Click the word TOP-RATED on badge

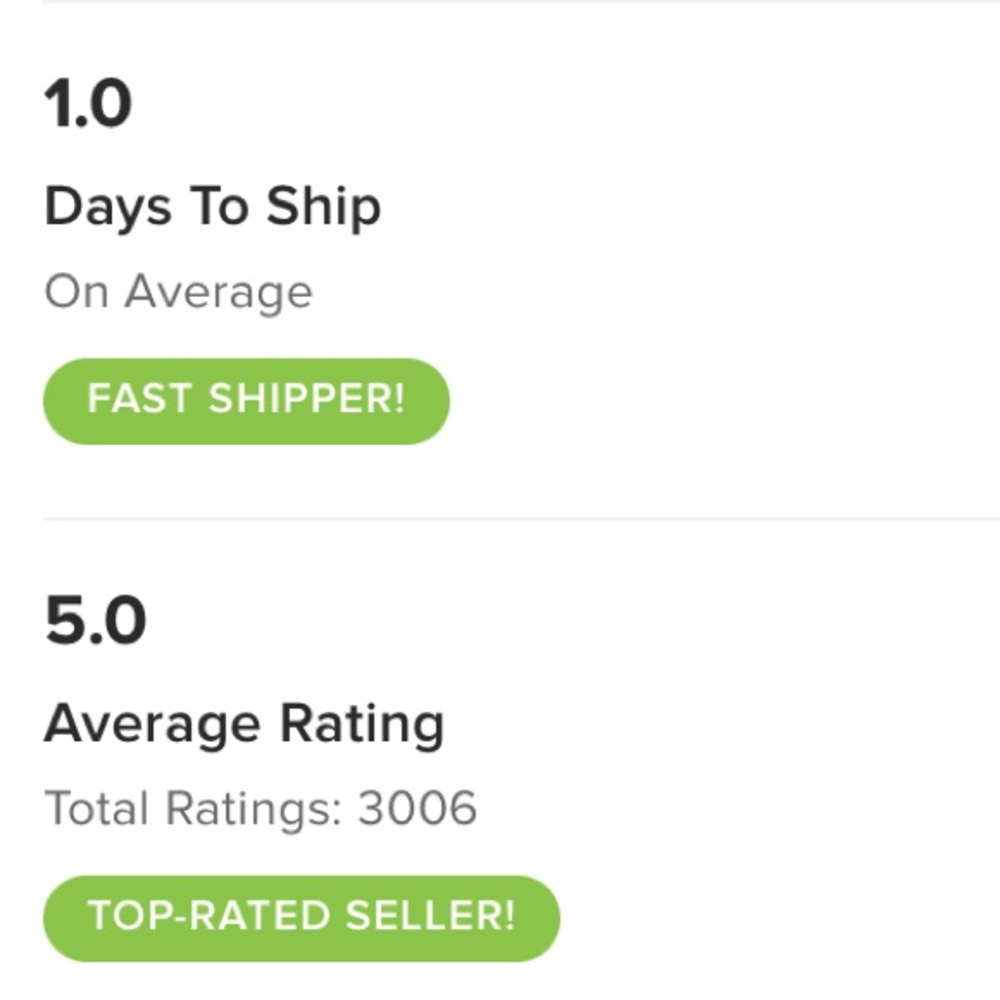[x=208, y=916]
